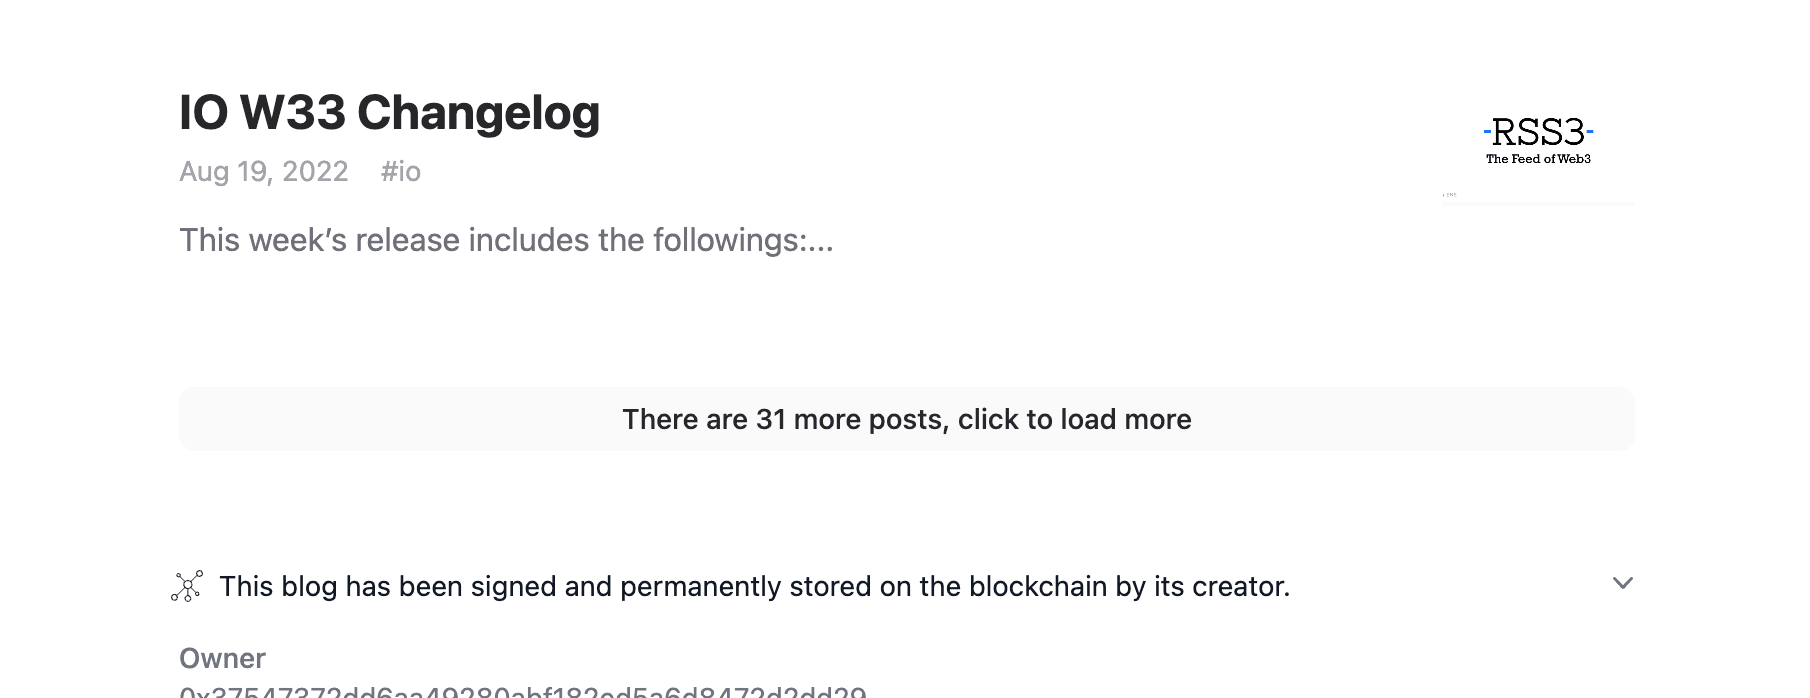Click the left blue dash of RSS3 logo
Viewport: 1810px width, 698px height.
tap(1487, 131)
